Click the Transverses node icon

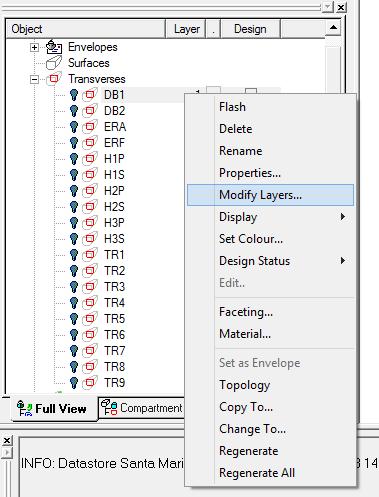[x=54, y=79]
